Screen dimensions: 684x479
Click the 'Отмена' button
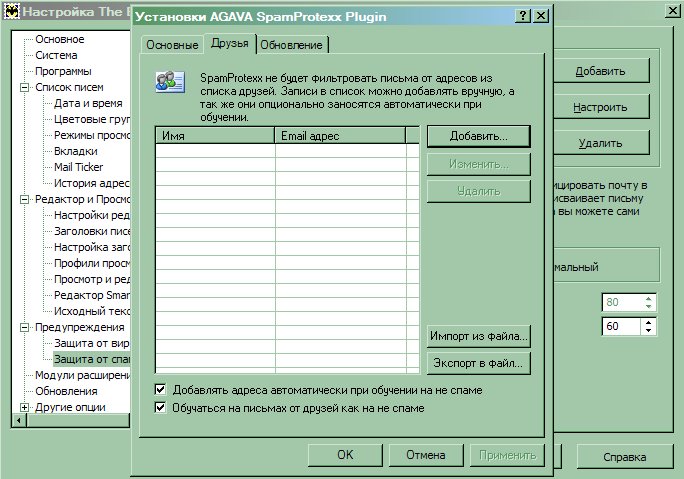(426, 455)
